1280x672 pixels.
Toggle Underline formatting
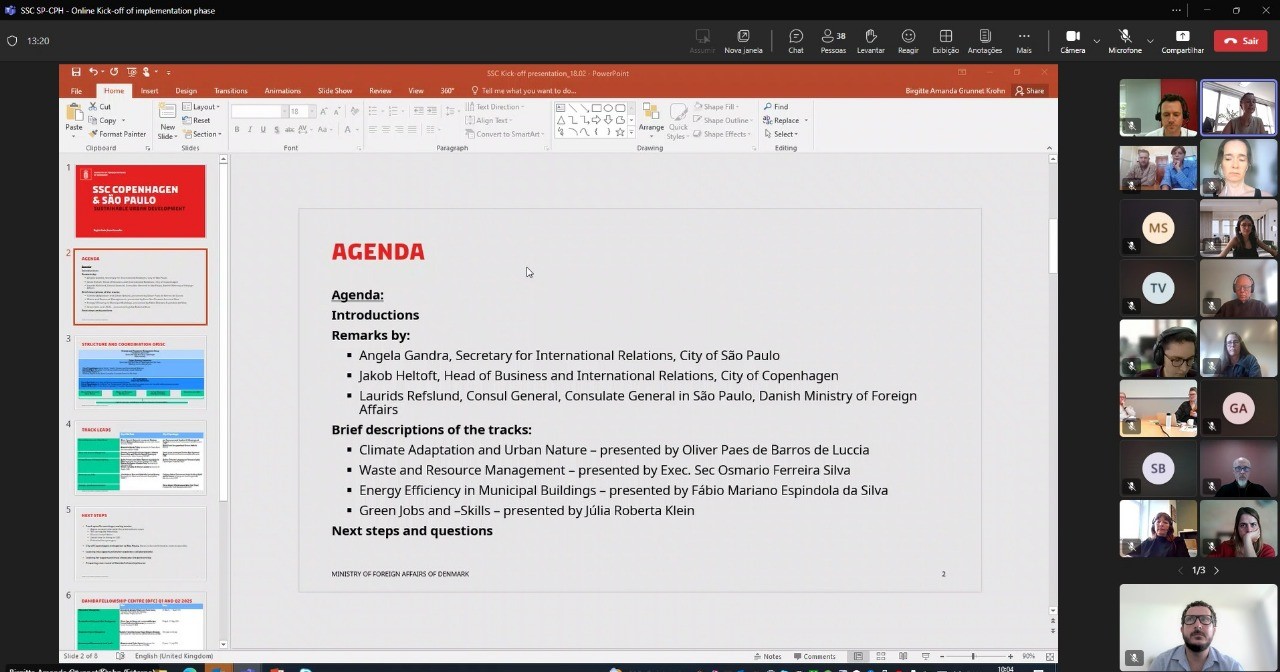point(263,130)
